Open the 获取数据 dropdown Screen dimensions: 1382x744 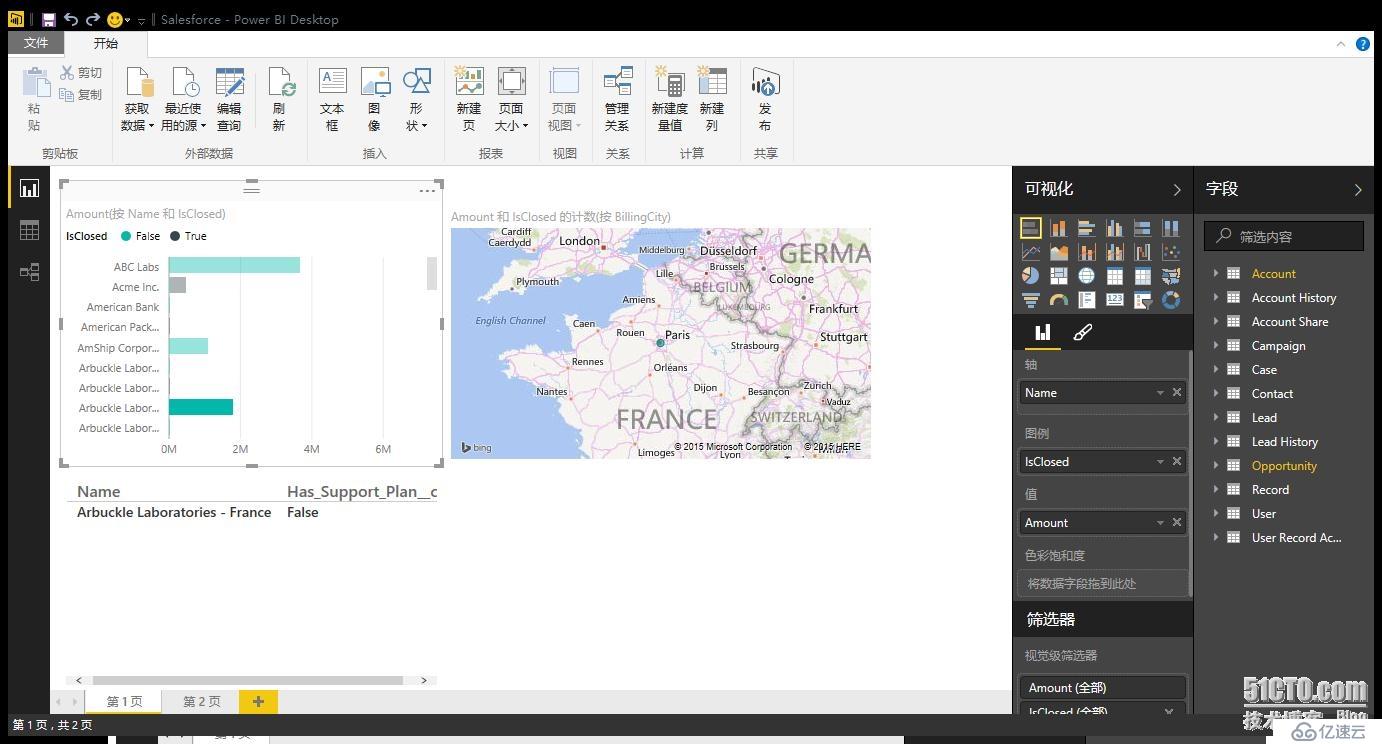137,99
